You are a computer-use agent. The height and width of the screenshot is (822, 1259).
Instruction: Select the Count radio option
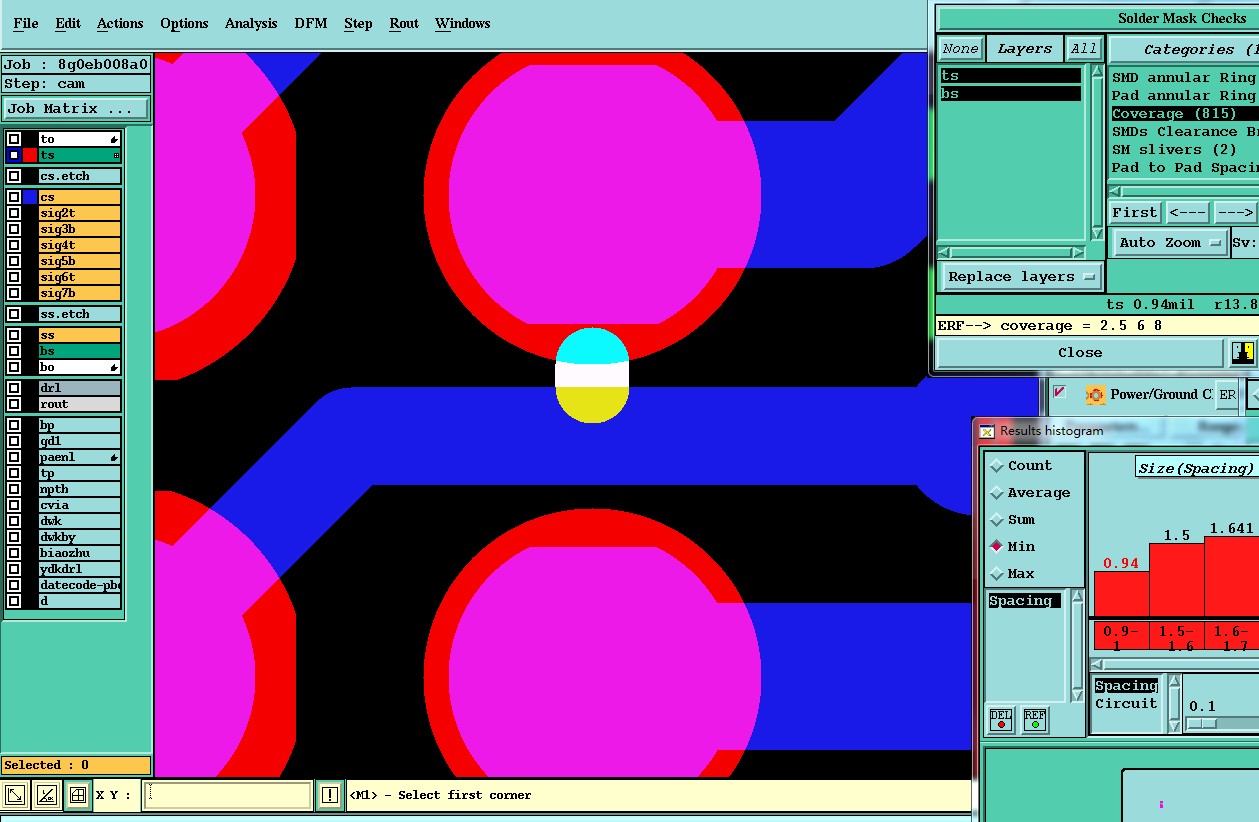(x=997, y=466)
